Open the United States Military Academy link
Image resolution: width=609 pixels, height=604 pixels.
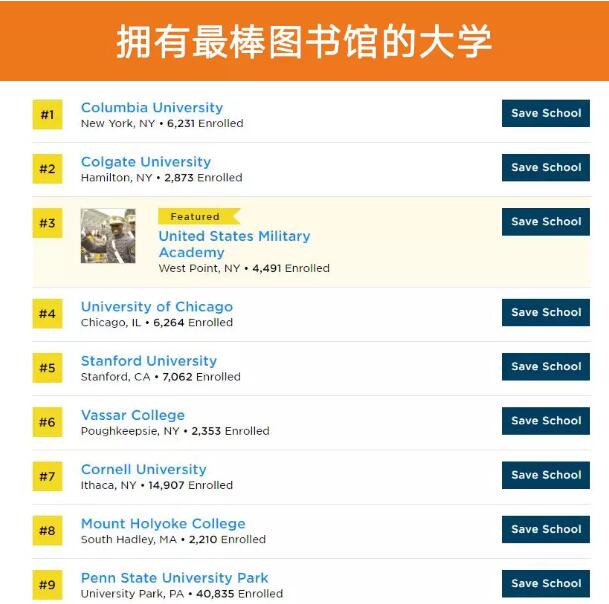click(x=235, y=244)
